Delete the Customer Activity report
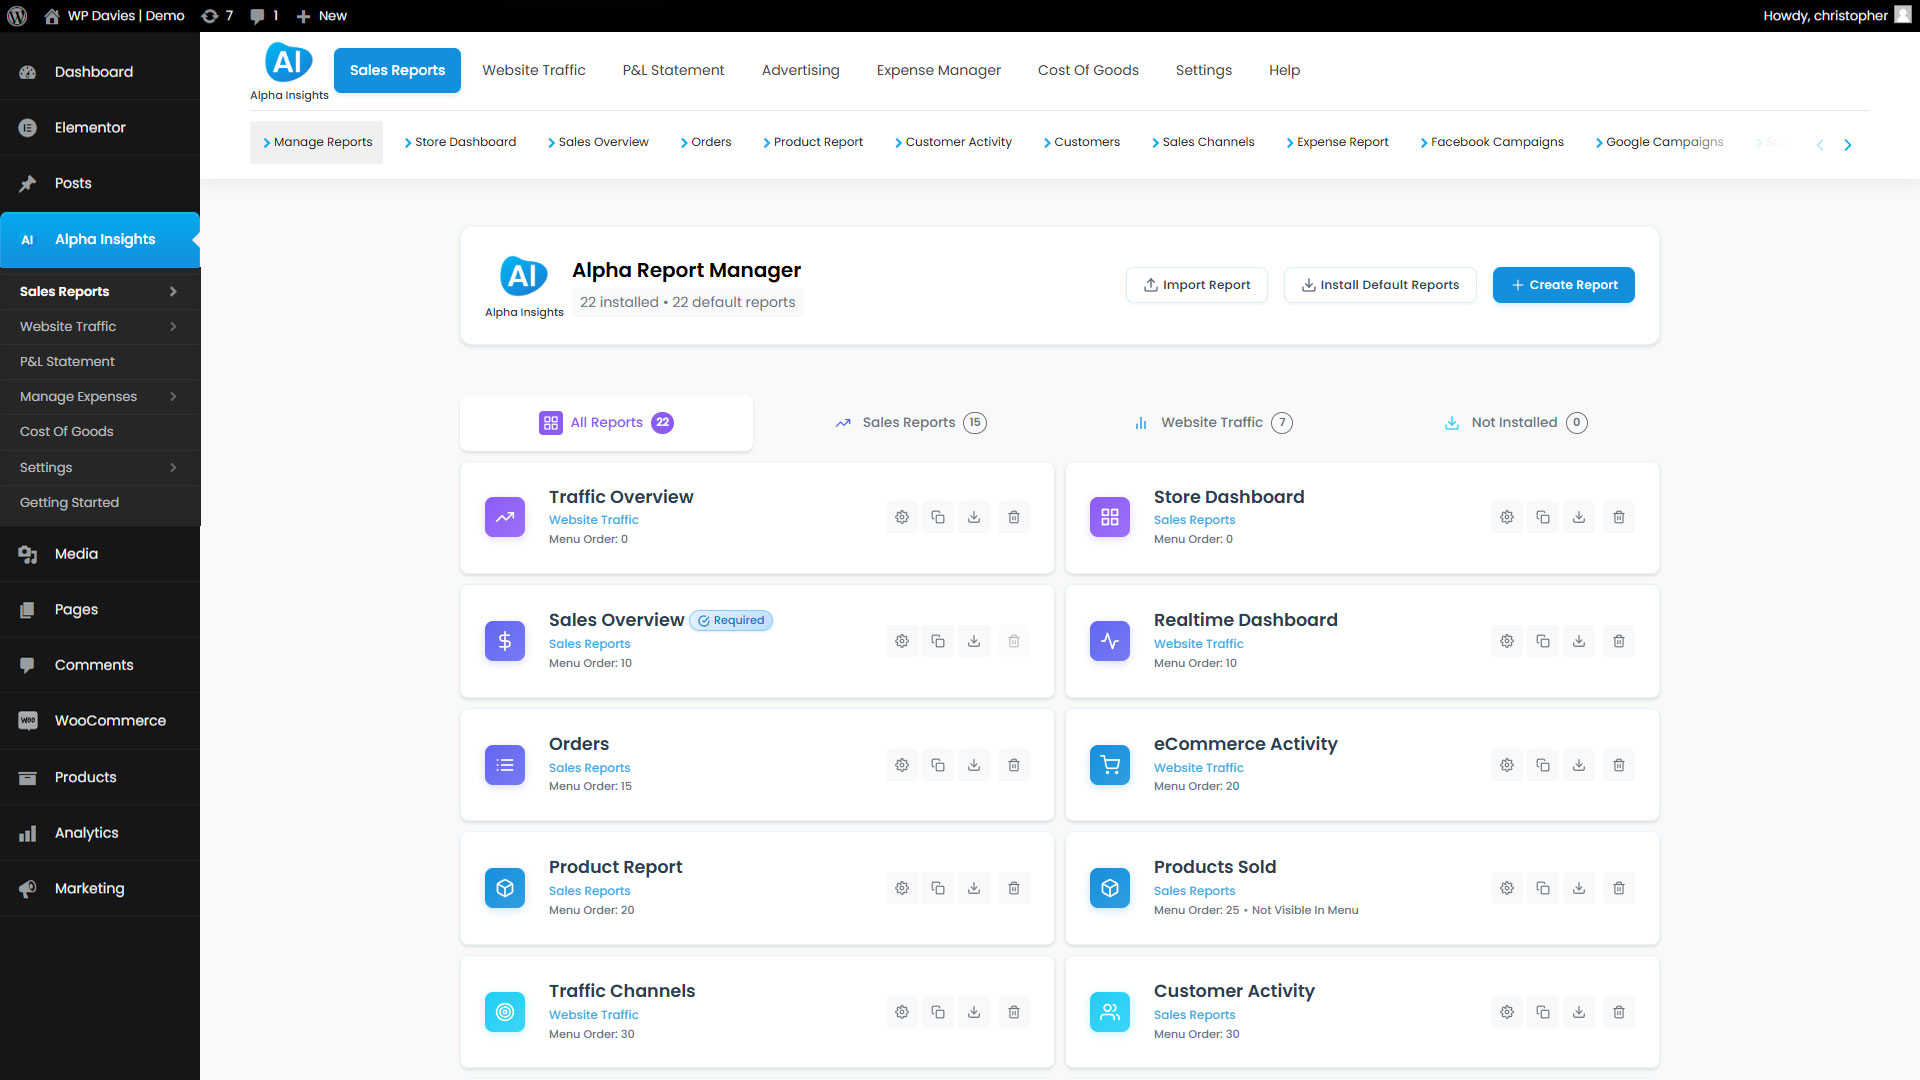The width and height of the screenshot is (1920, 1080). (x=1619, y=1012)
